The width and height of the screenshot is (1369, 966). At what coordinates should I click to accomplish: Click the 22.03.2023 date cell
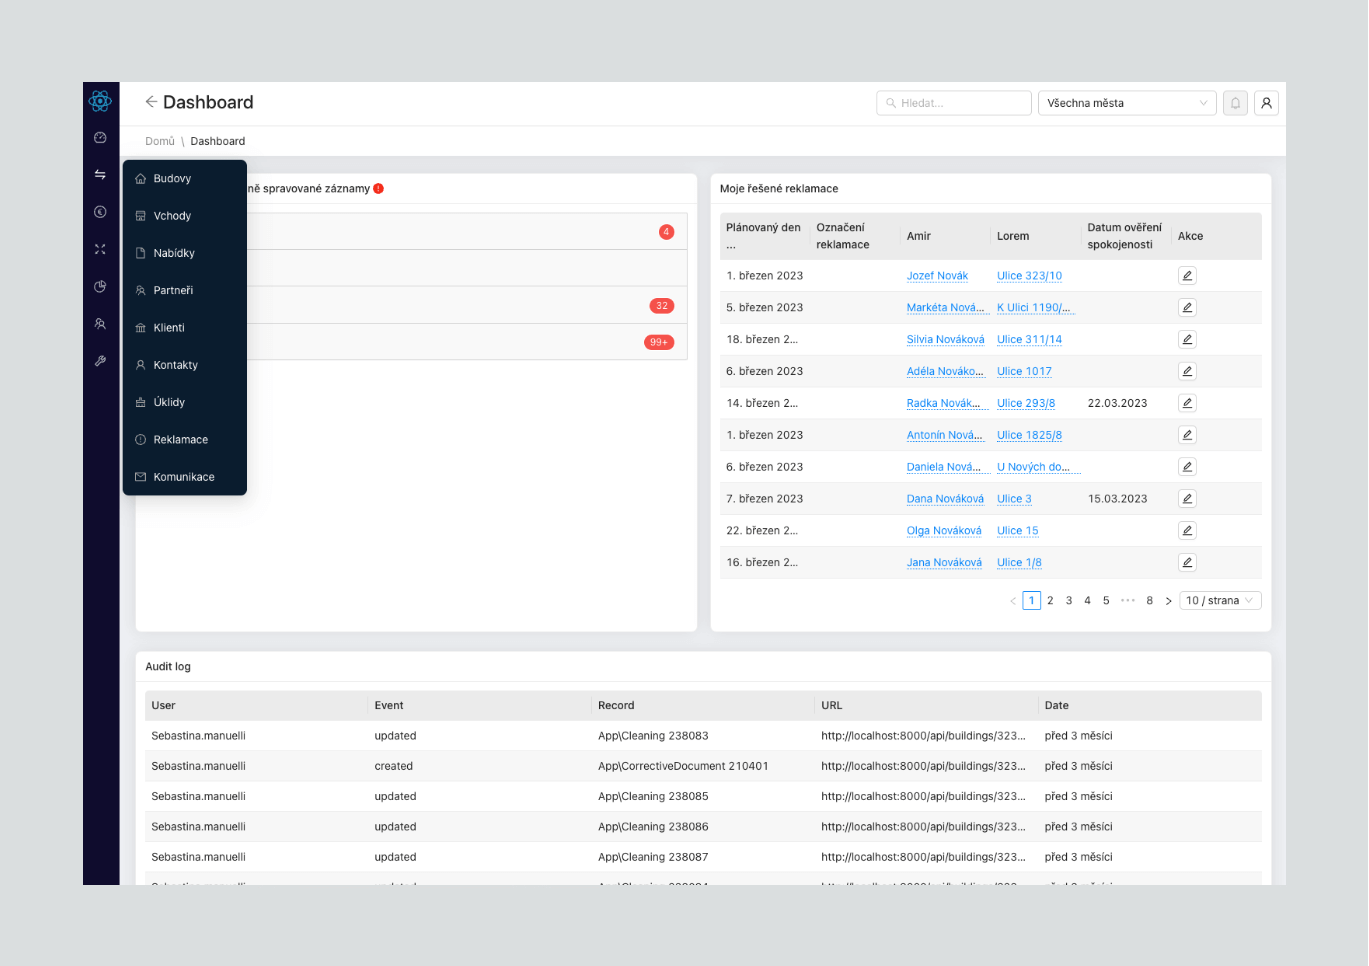tap(1117, 404)
